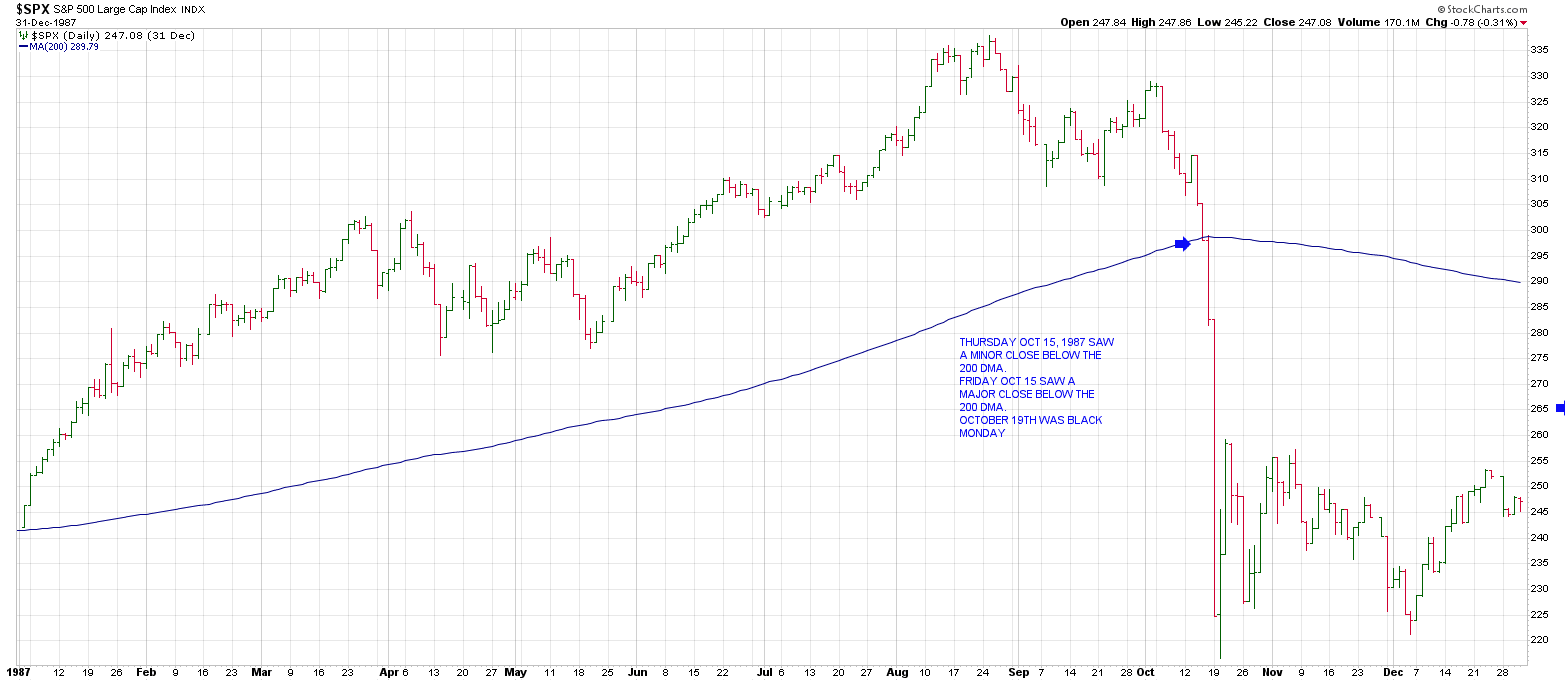Click the blue arrow marking the 200 DMA
Screen dimensions: 1565x681
point(1182,243)
